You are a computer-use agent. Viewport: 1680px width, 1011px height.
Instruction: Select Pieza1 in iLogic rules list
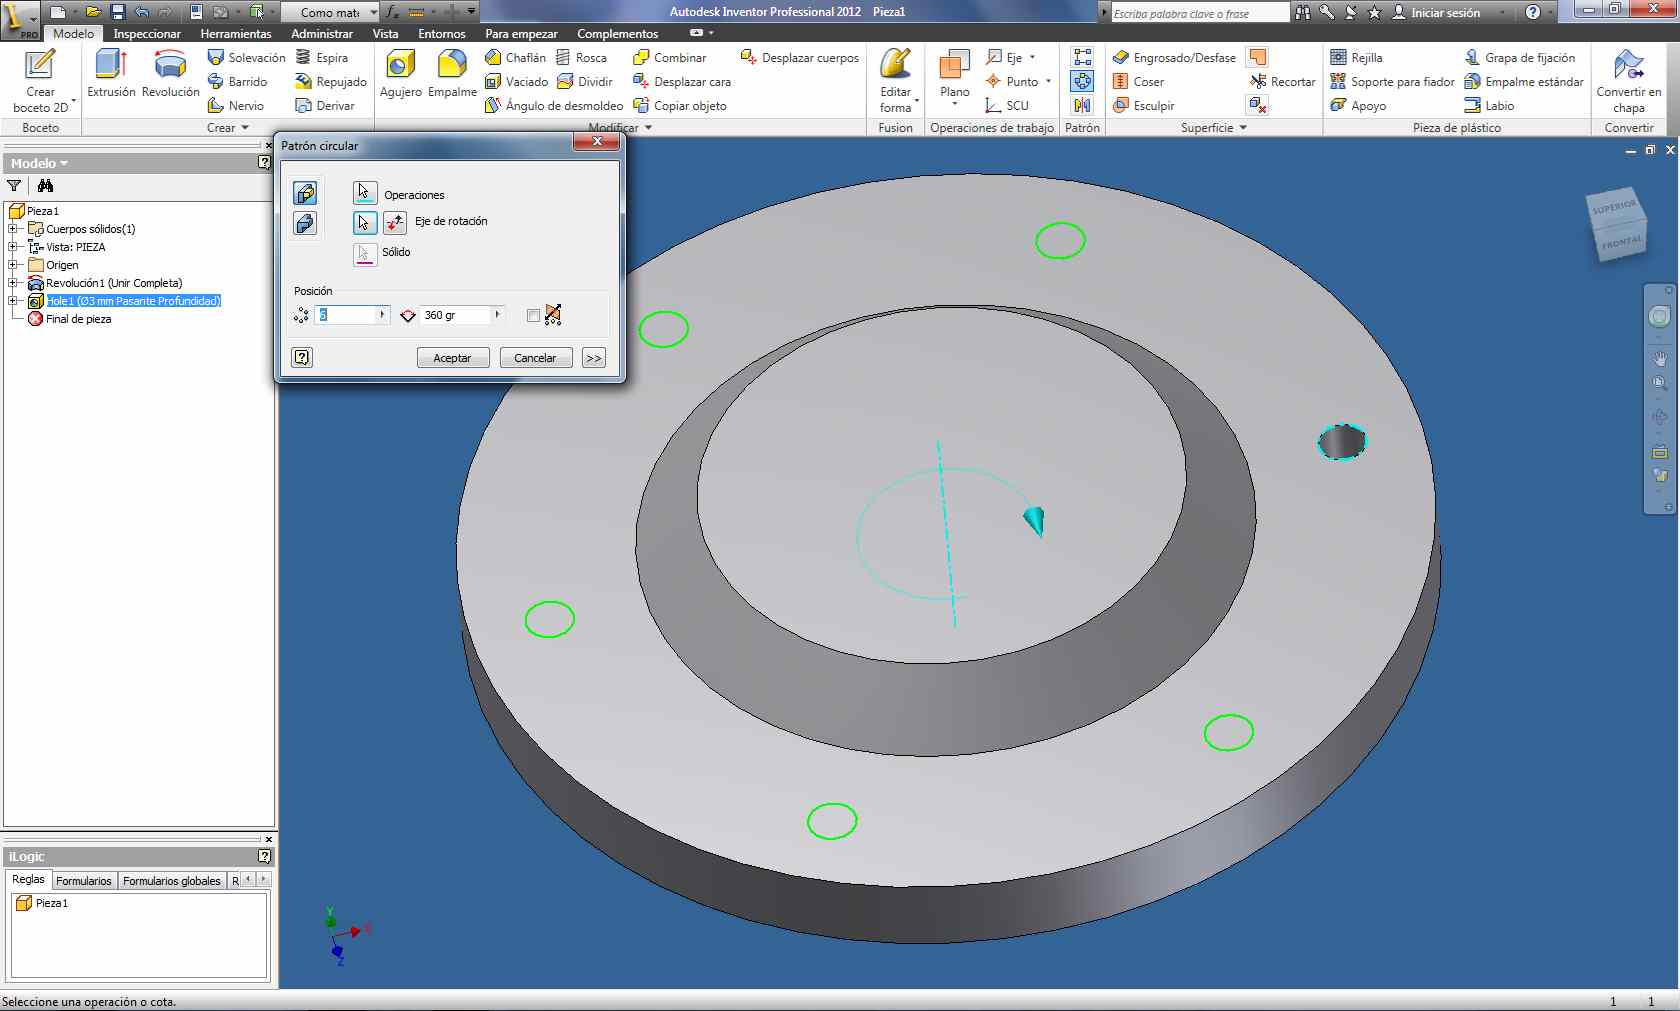(x=42, y=903)
